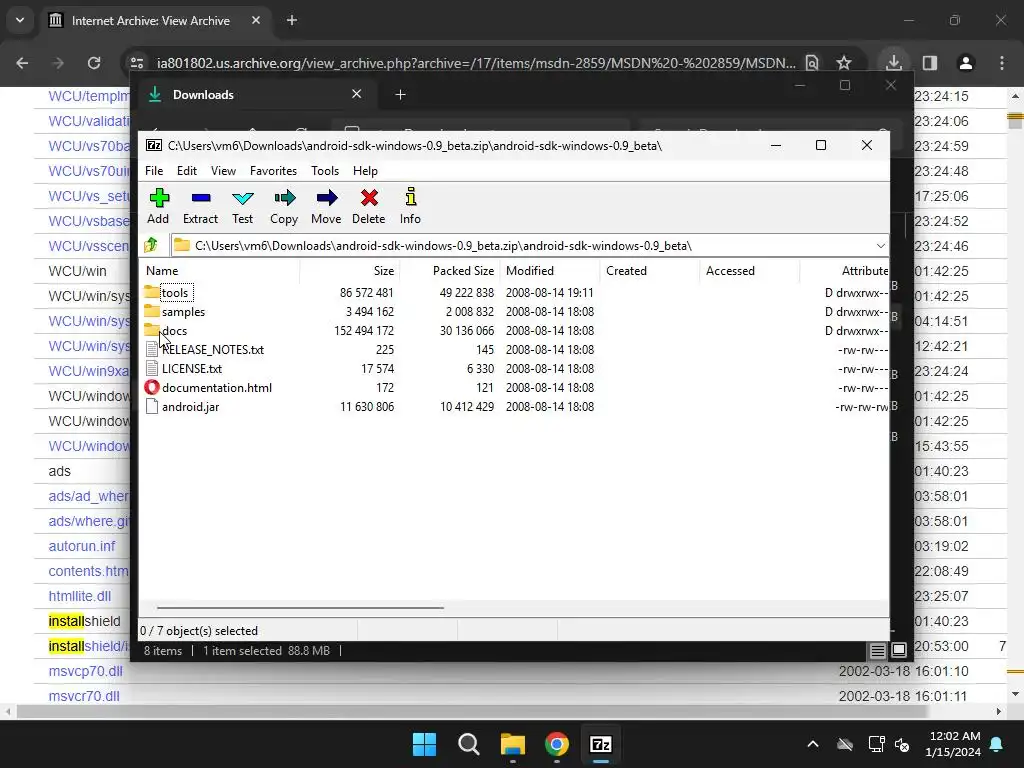
Task: Click the red Delete icon
Action: click(x=368, y=206)
